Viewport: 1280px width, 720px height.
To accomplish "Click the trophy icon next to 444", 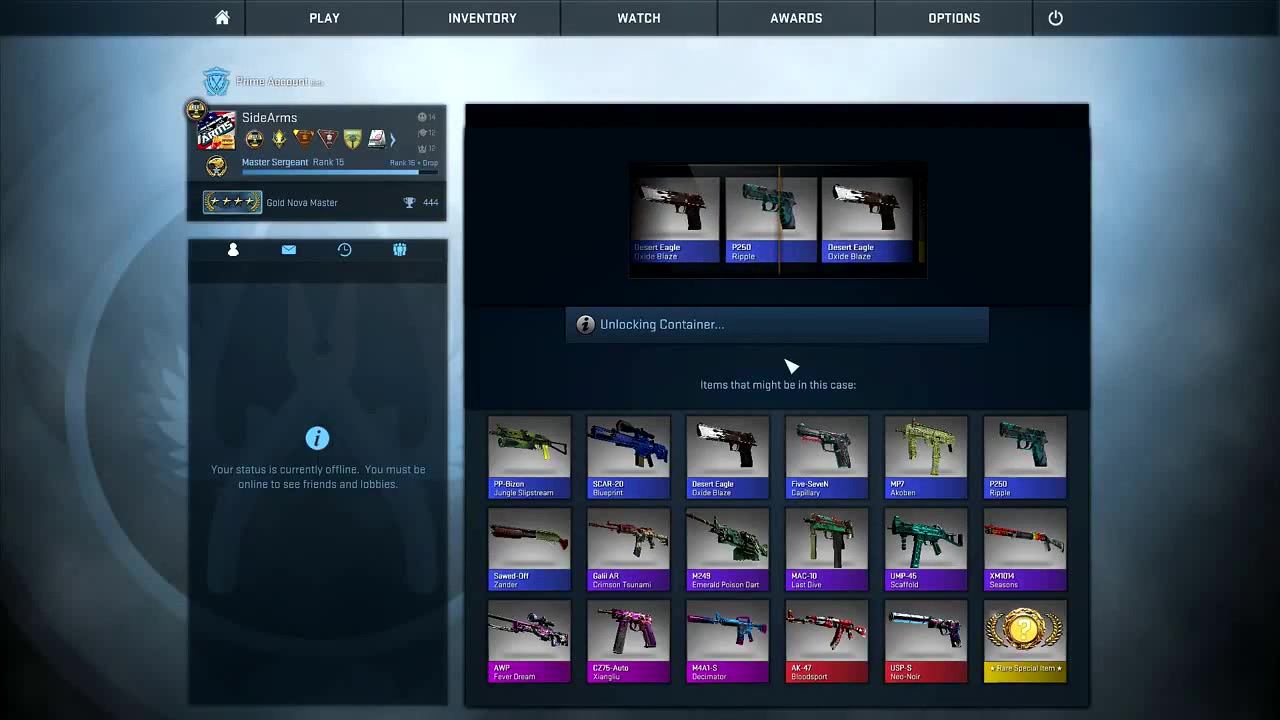I will pyautogui.click(x=409, y=203).
